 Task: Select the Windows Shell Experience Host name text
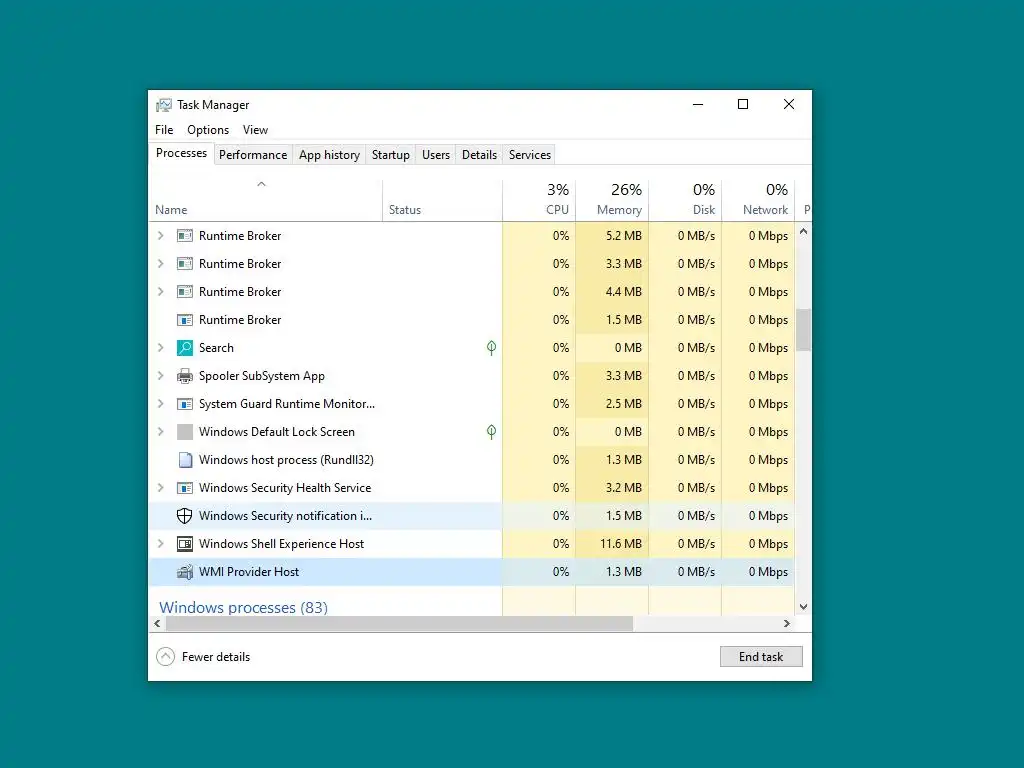(x=281, y=544)
